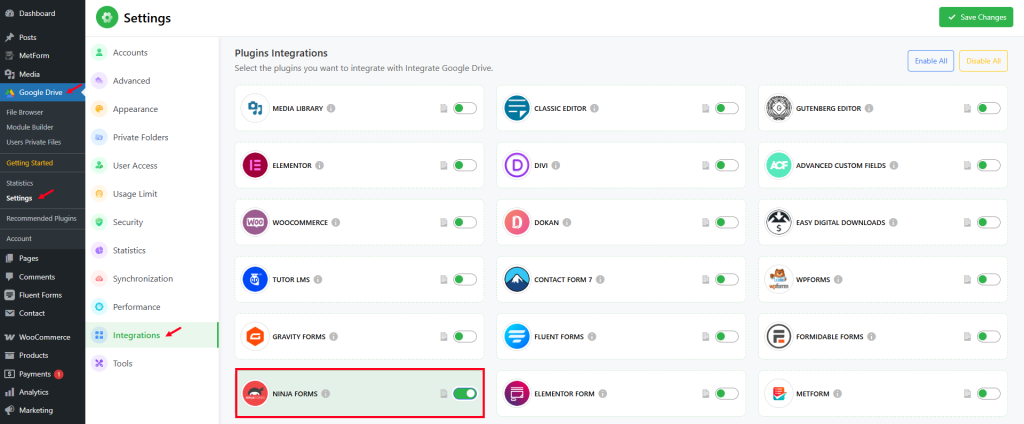Click the Formidable Forms plugin logo
Image resolution: width=1024 pixels, height=424 pixels.
[778, 336]
